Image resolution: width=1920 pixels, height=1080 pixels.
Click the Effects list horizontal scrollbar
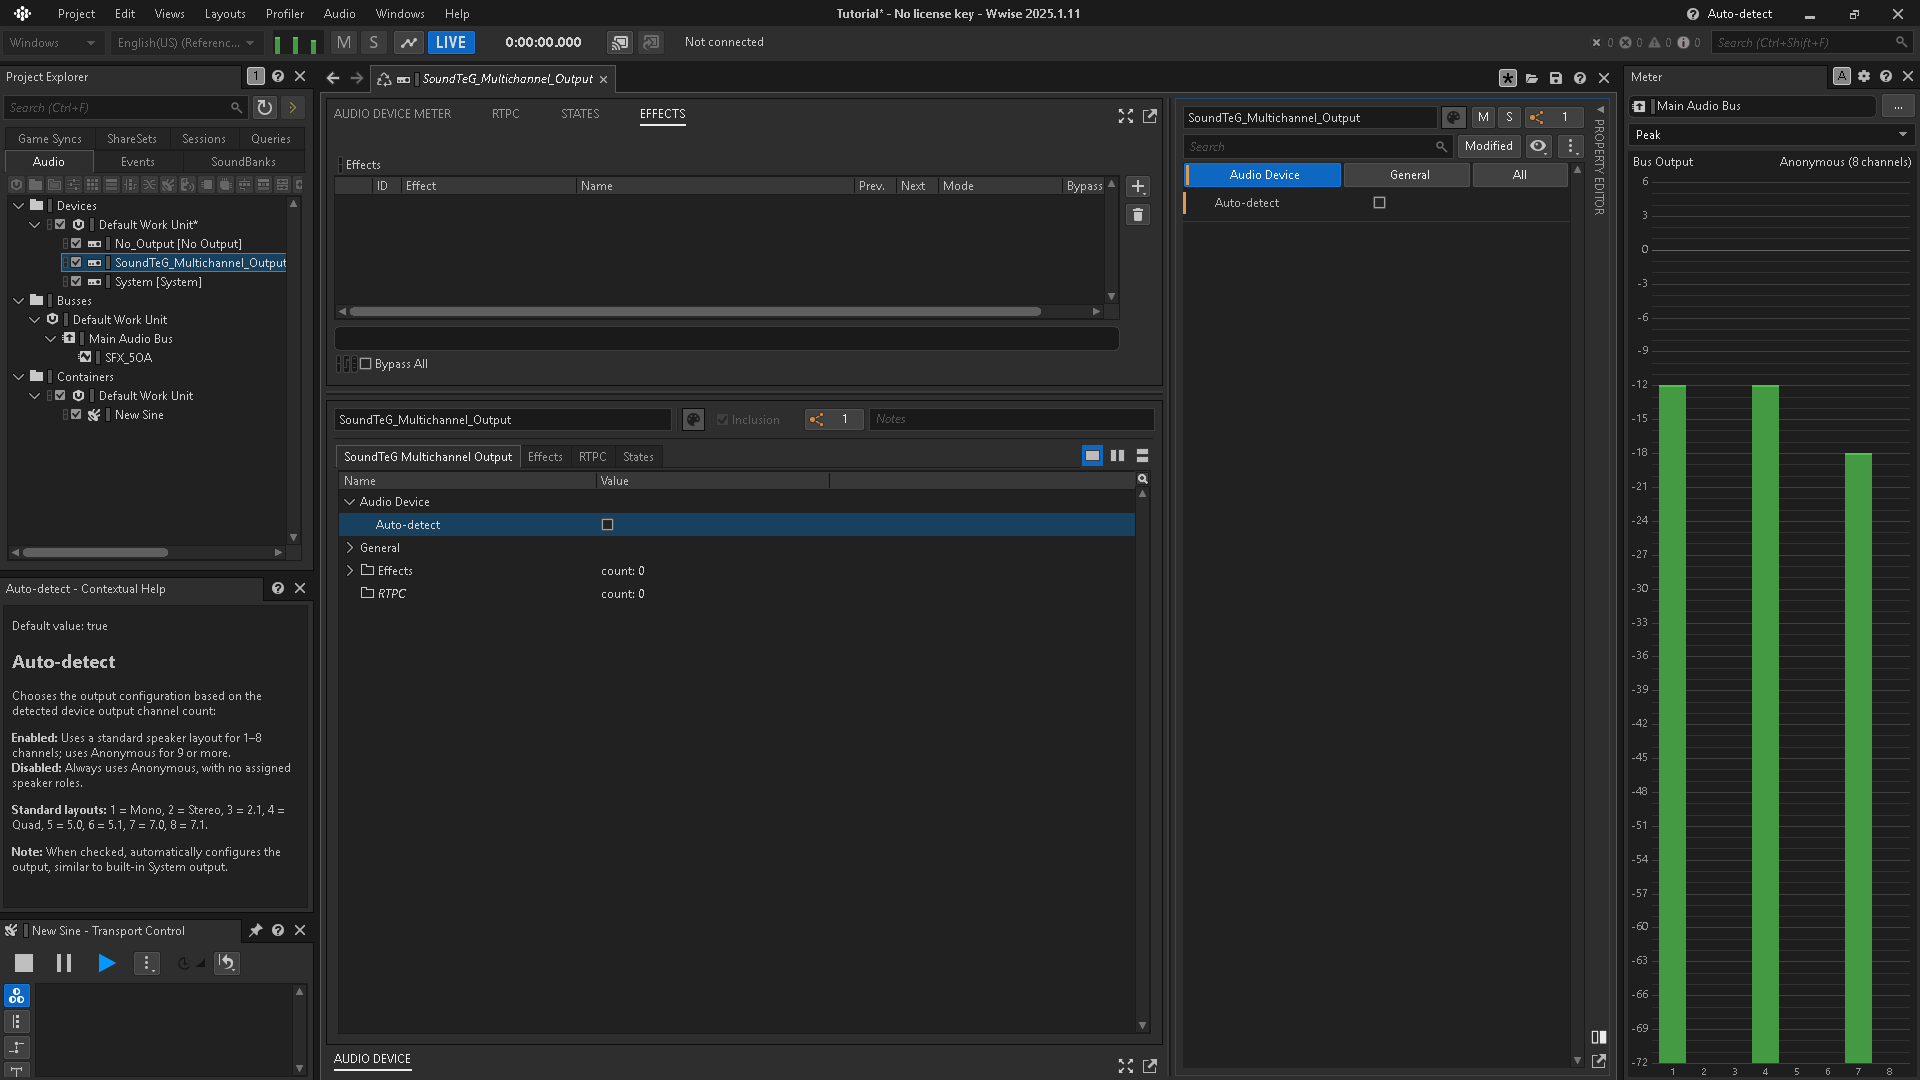(x=695, y=312)
